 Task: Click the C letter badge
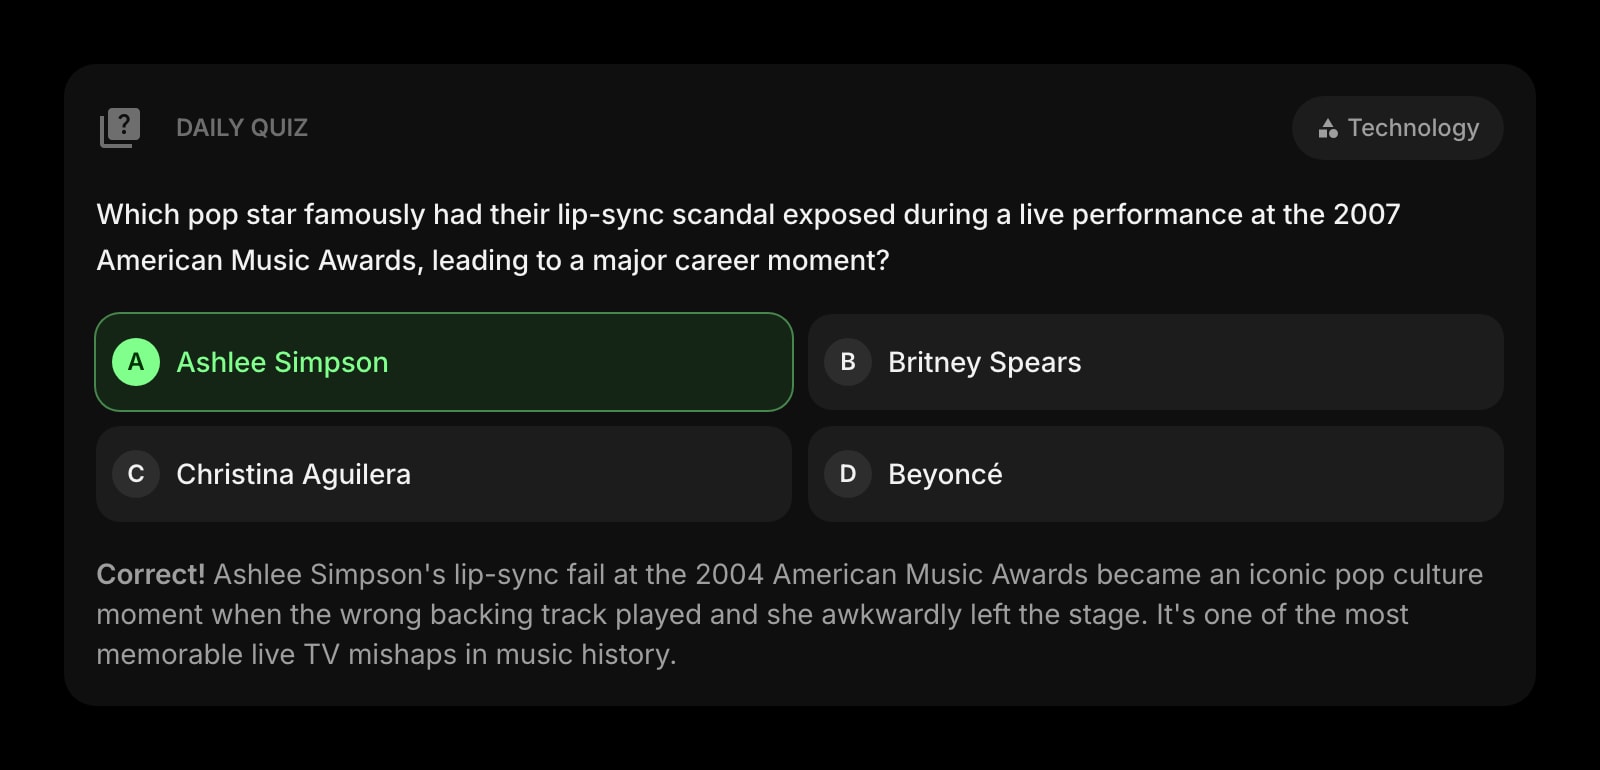(x=136, y=474)
